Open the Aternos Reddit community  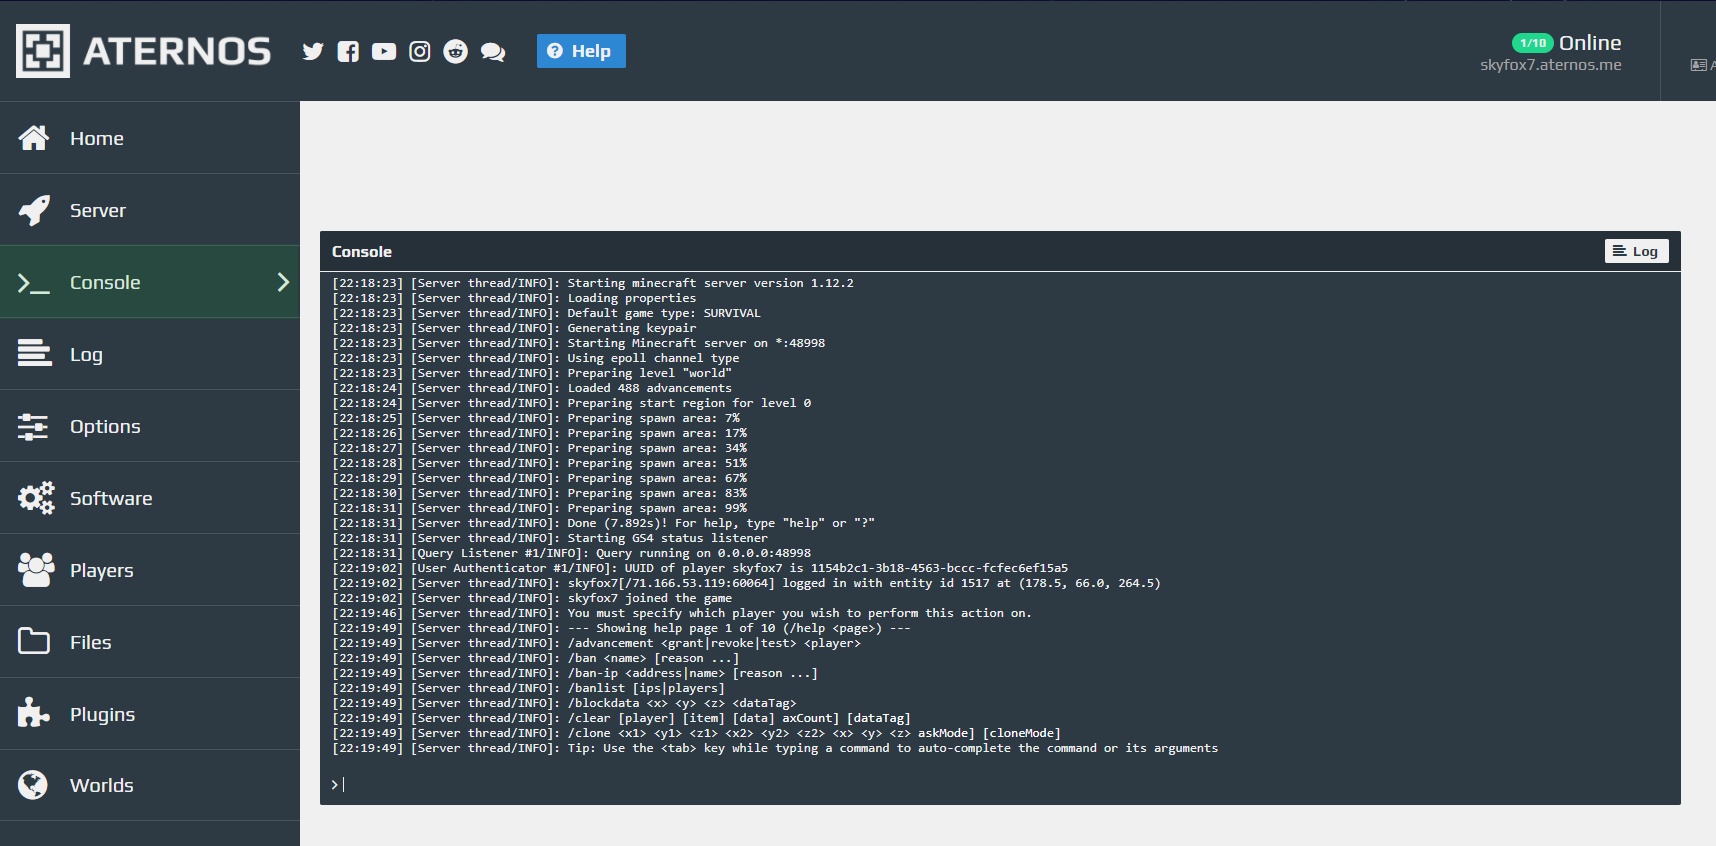pos(456,51)
